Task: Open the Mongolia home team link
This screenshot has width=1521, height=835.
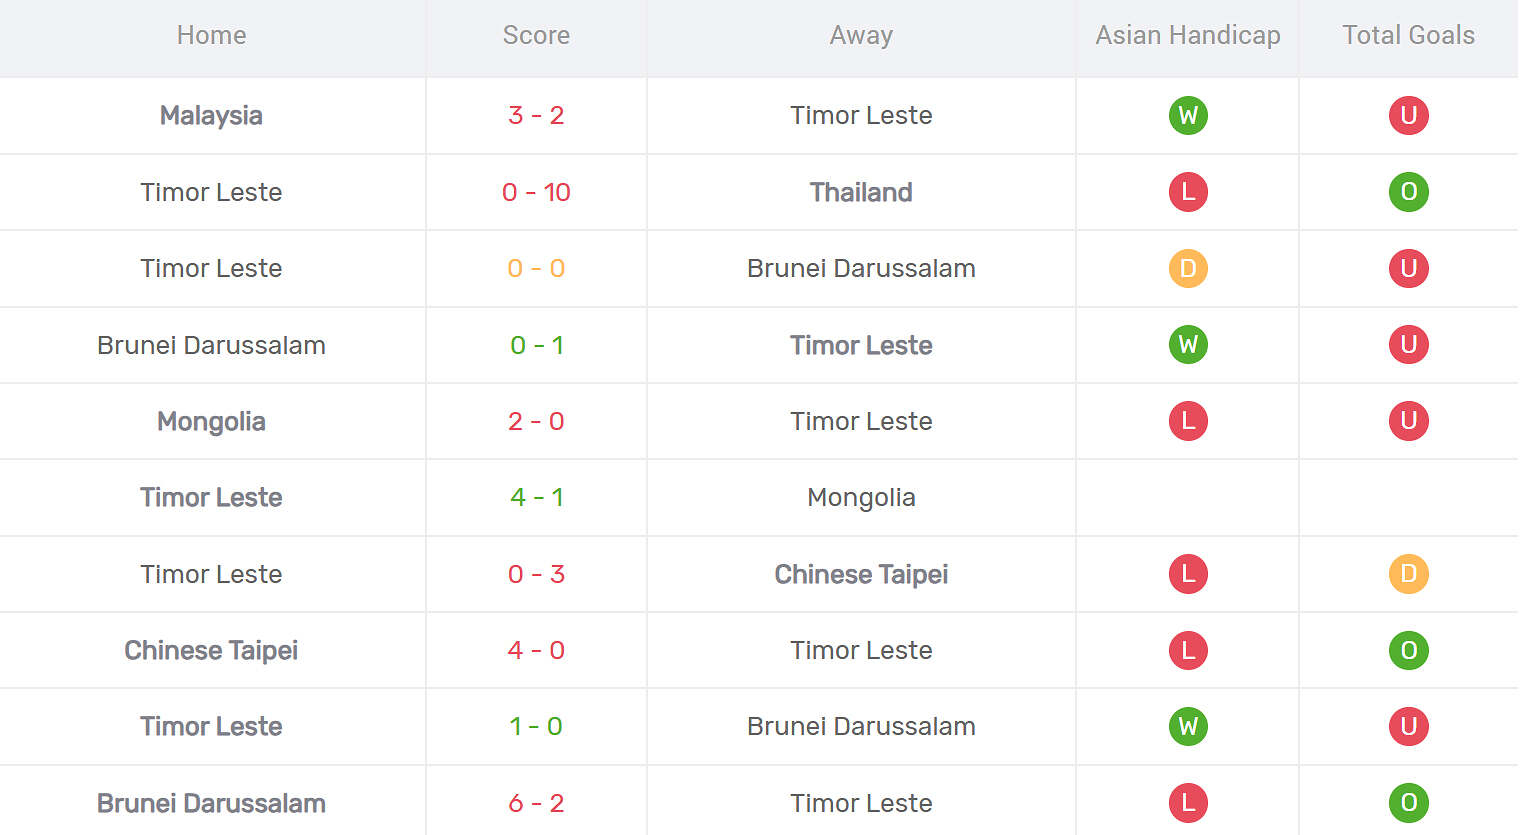Action: pyautogui.click(x=211, y=421)
